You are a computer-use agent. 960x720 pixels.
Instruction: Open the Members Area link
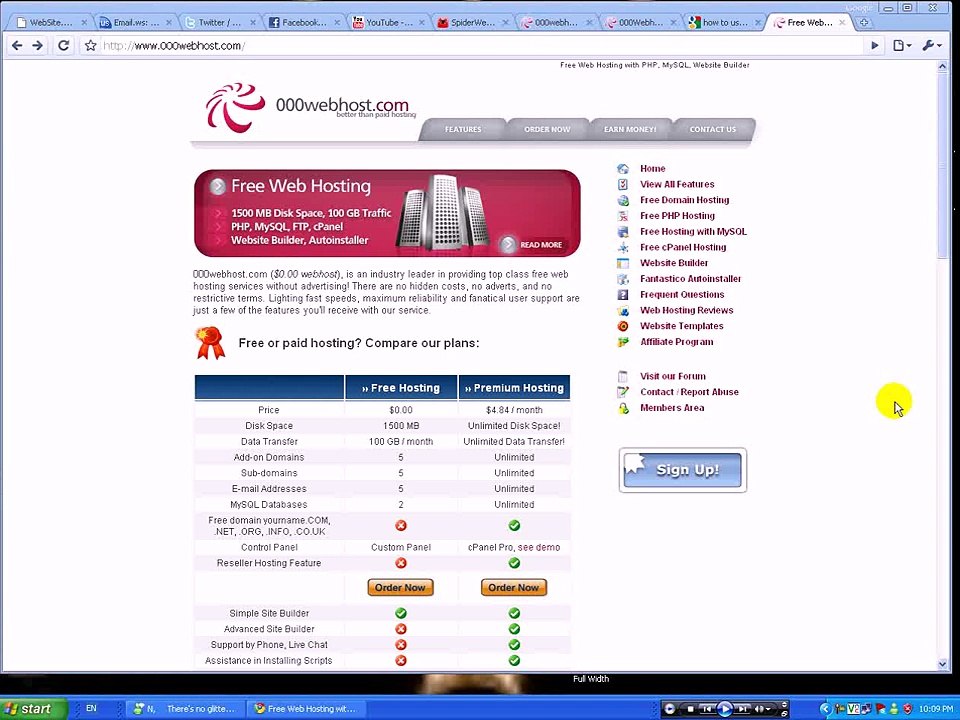672,408
